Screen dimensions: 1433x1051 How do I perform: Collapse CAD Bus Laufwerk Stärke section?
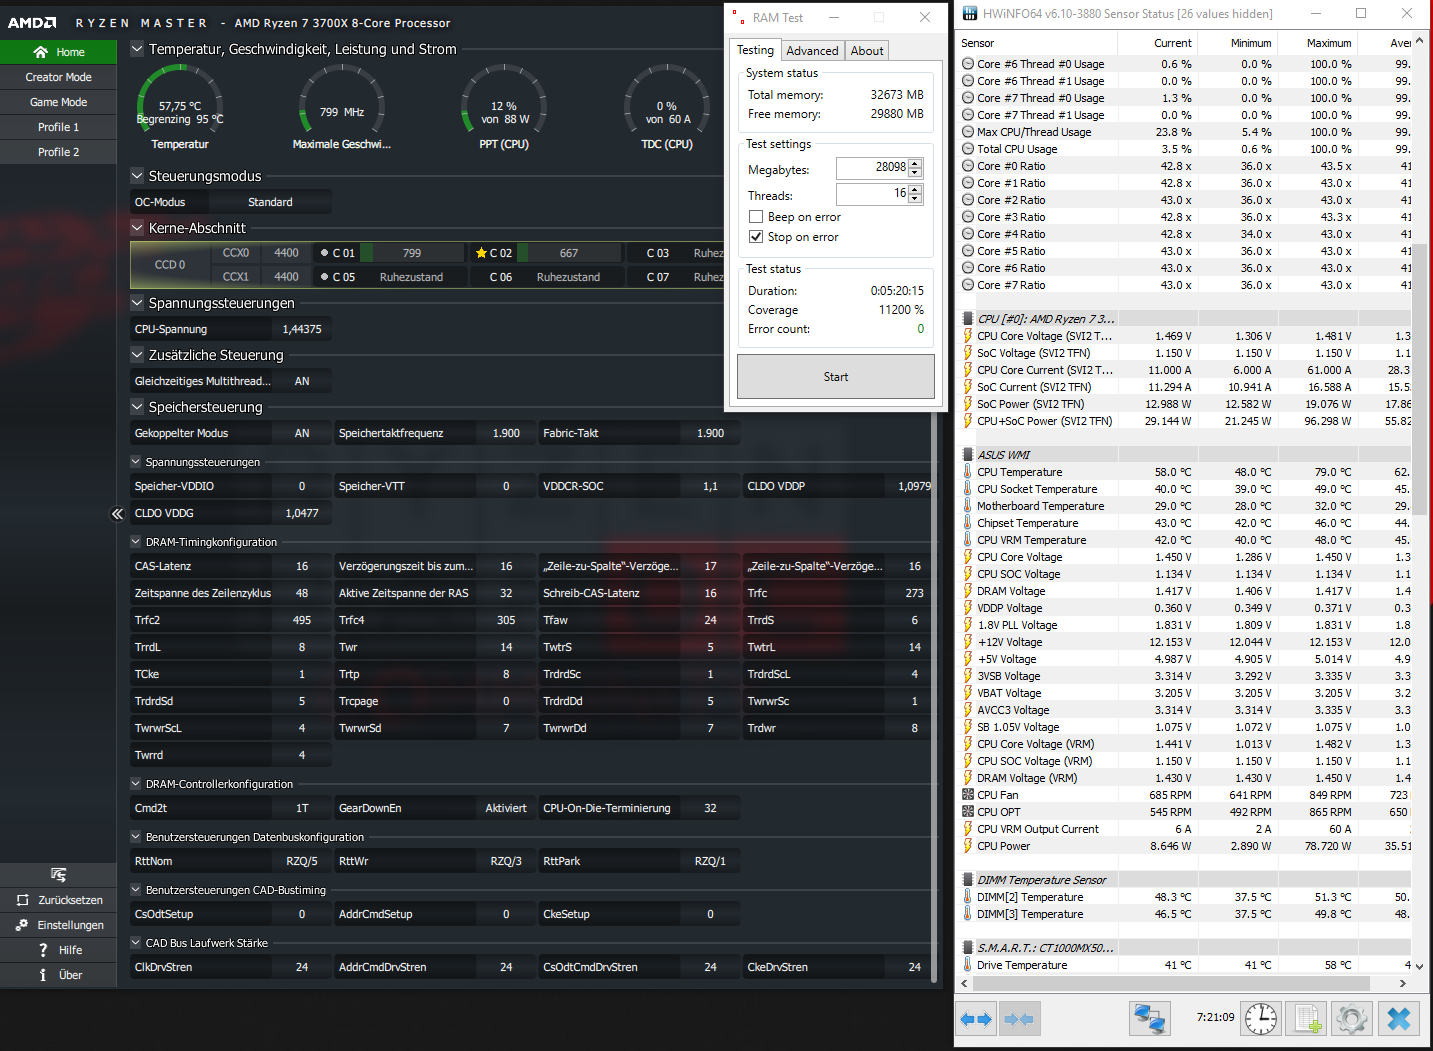coord(136,943)
